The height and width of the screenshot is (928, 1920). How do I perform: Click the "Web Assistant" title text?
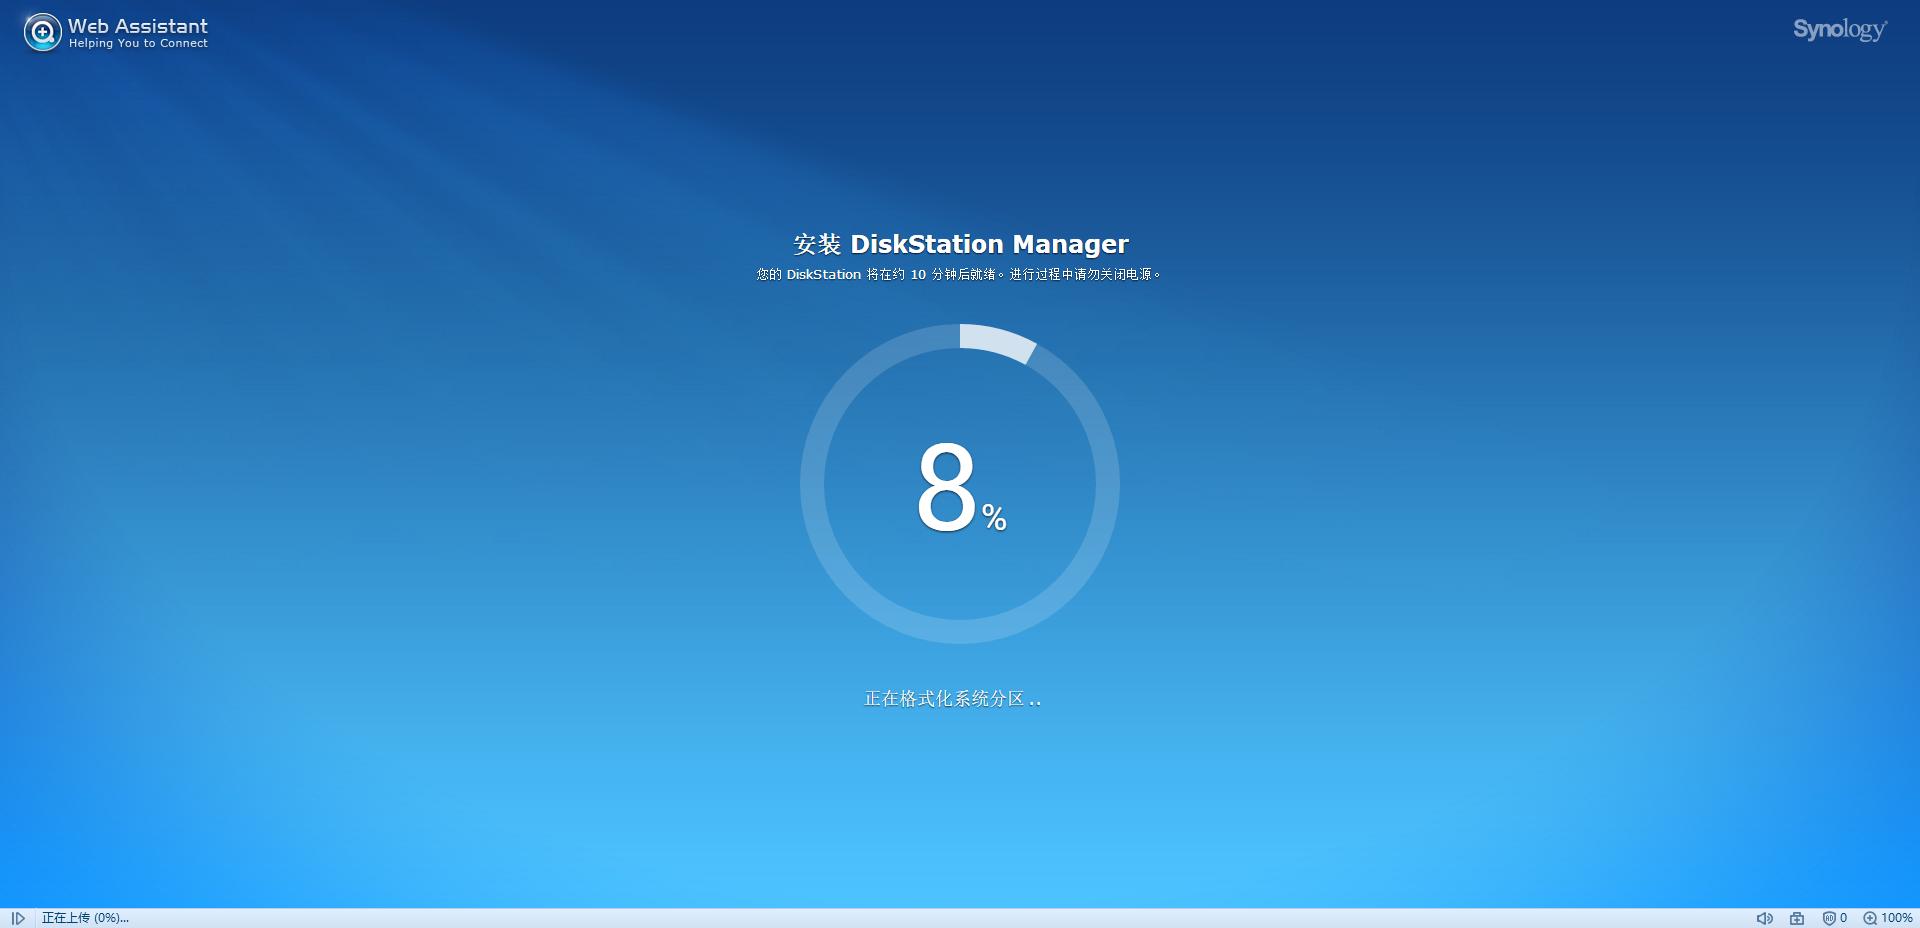point(138,26)
